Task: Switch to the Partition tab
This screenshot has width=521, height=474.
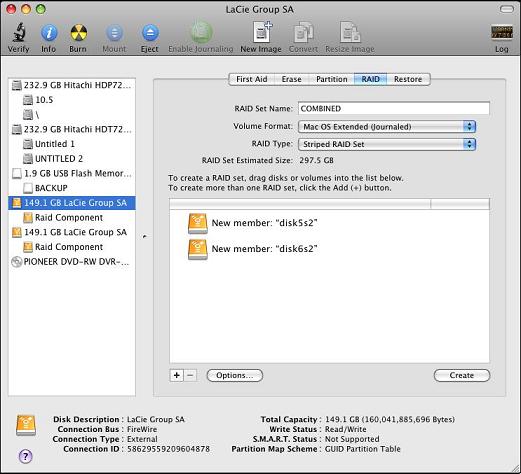Action: [x=332, y=79]
